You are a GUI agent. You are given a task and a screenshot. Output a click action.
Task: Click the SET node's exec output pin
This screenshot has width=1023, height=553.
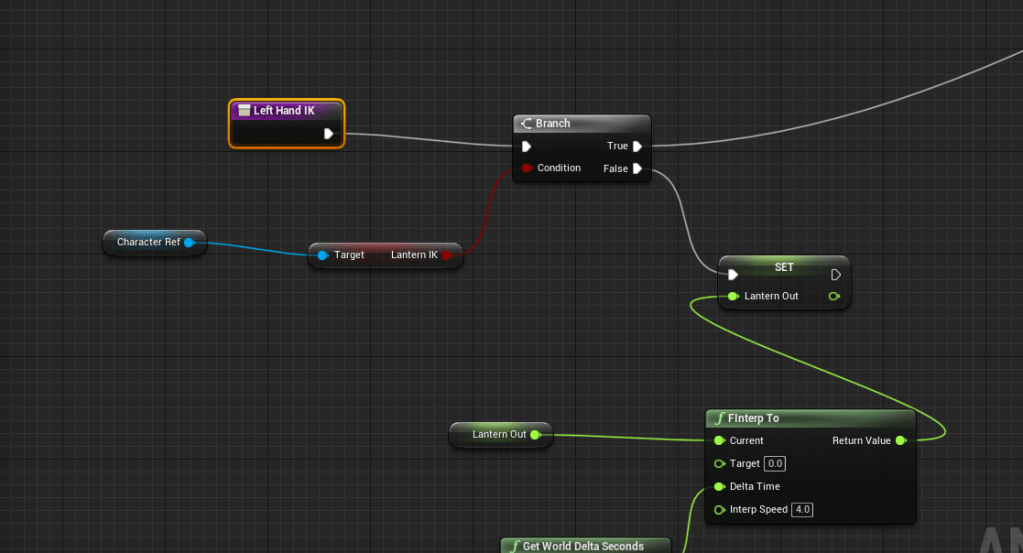(836, 274)
